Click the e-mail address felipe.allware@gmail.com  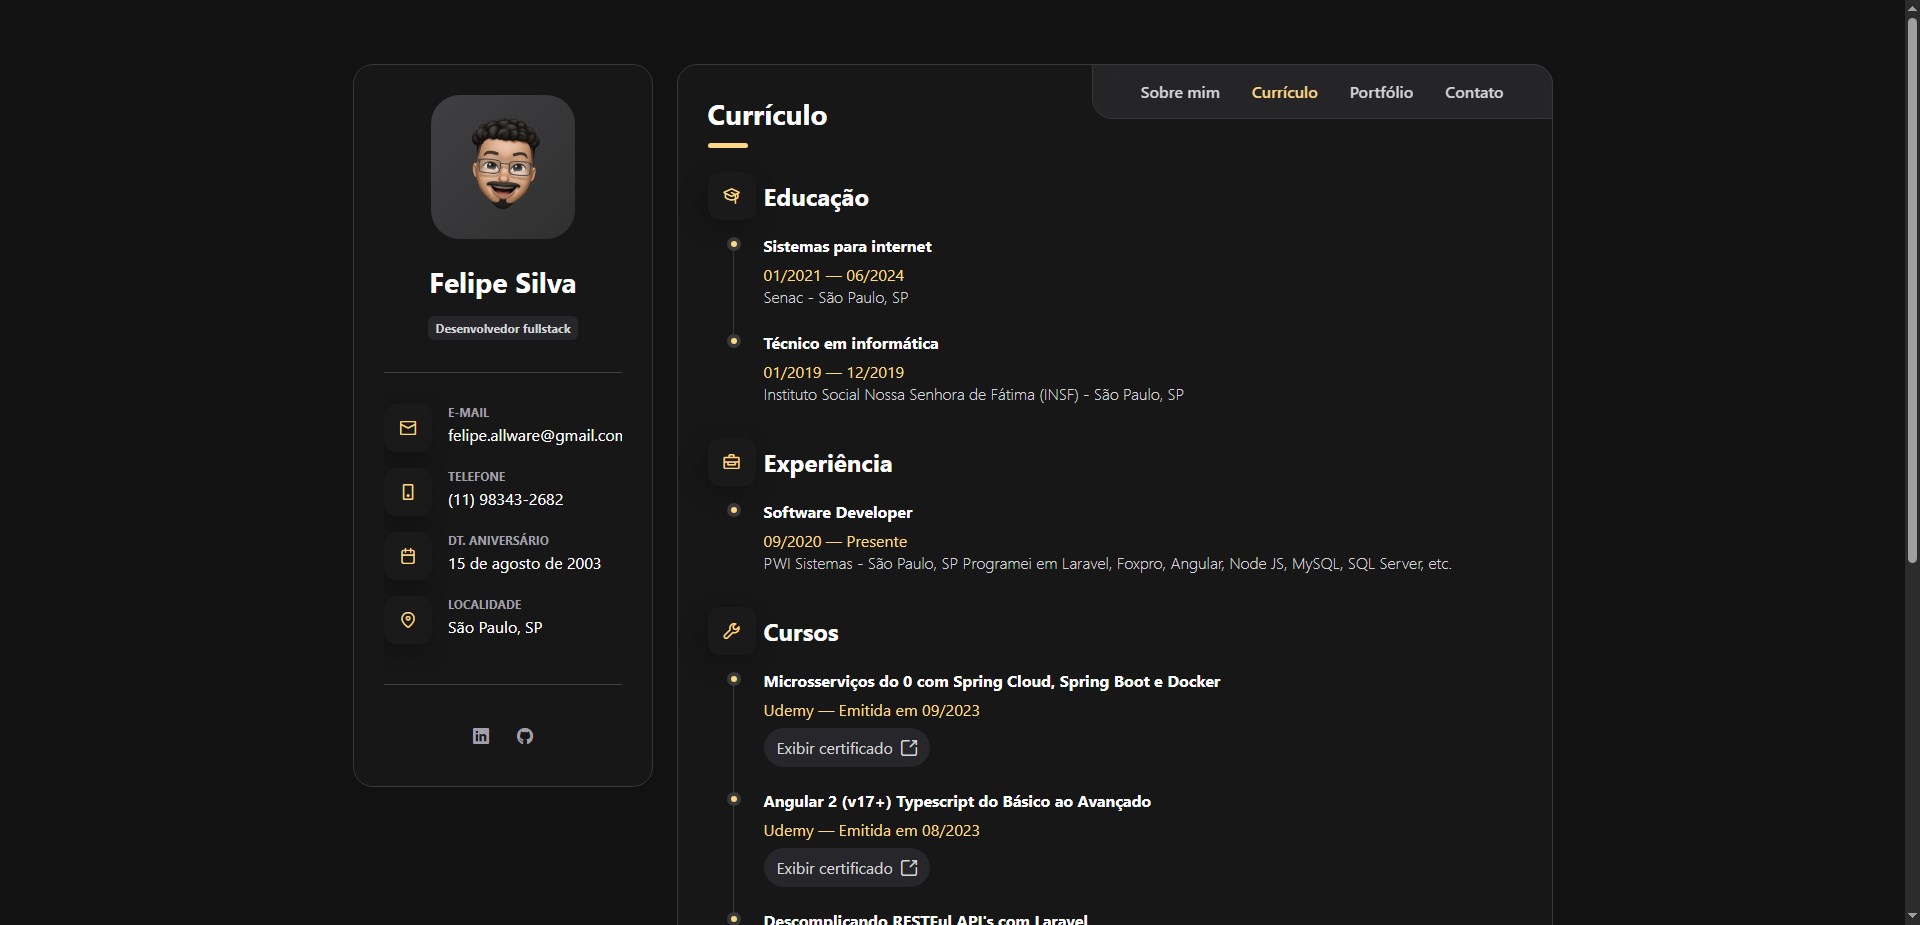coord(535,436)
